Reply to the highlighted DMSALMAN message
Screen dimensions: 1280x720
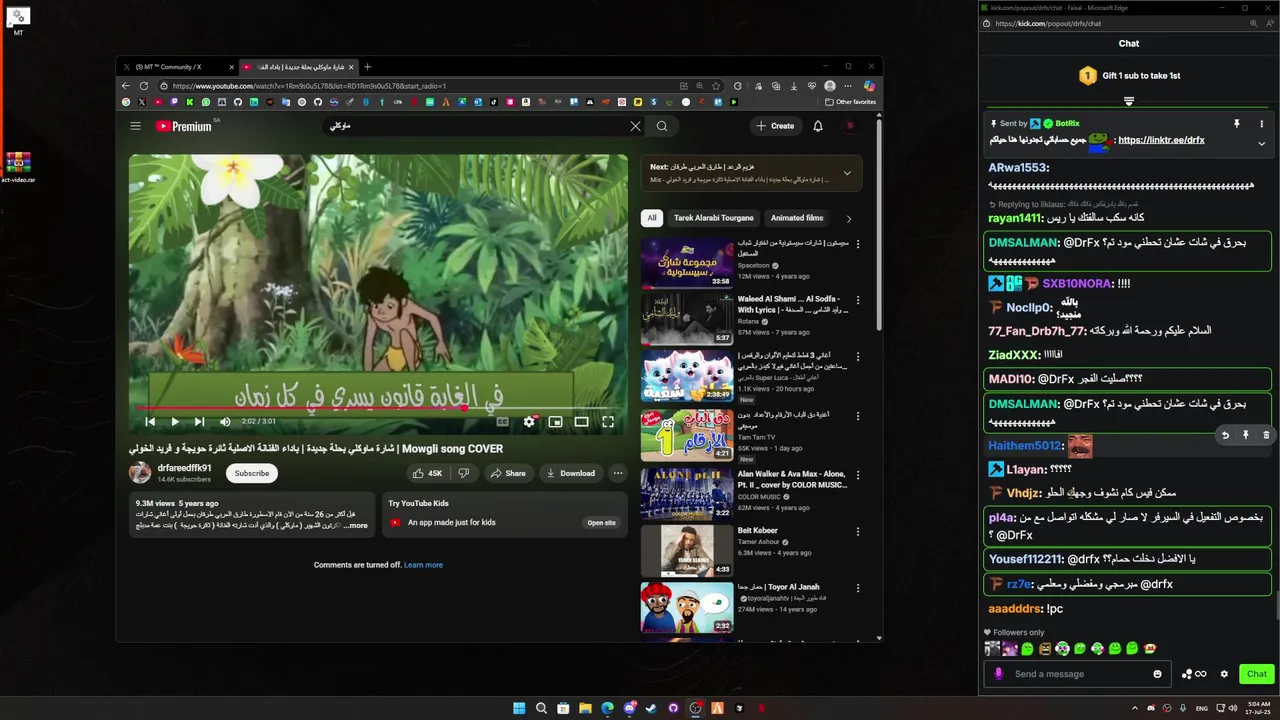click(1225, 435)
